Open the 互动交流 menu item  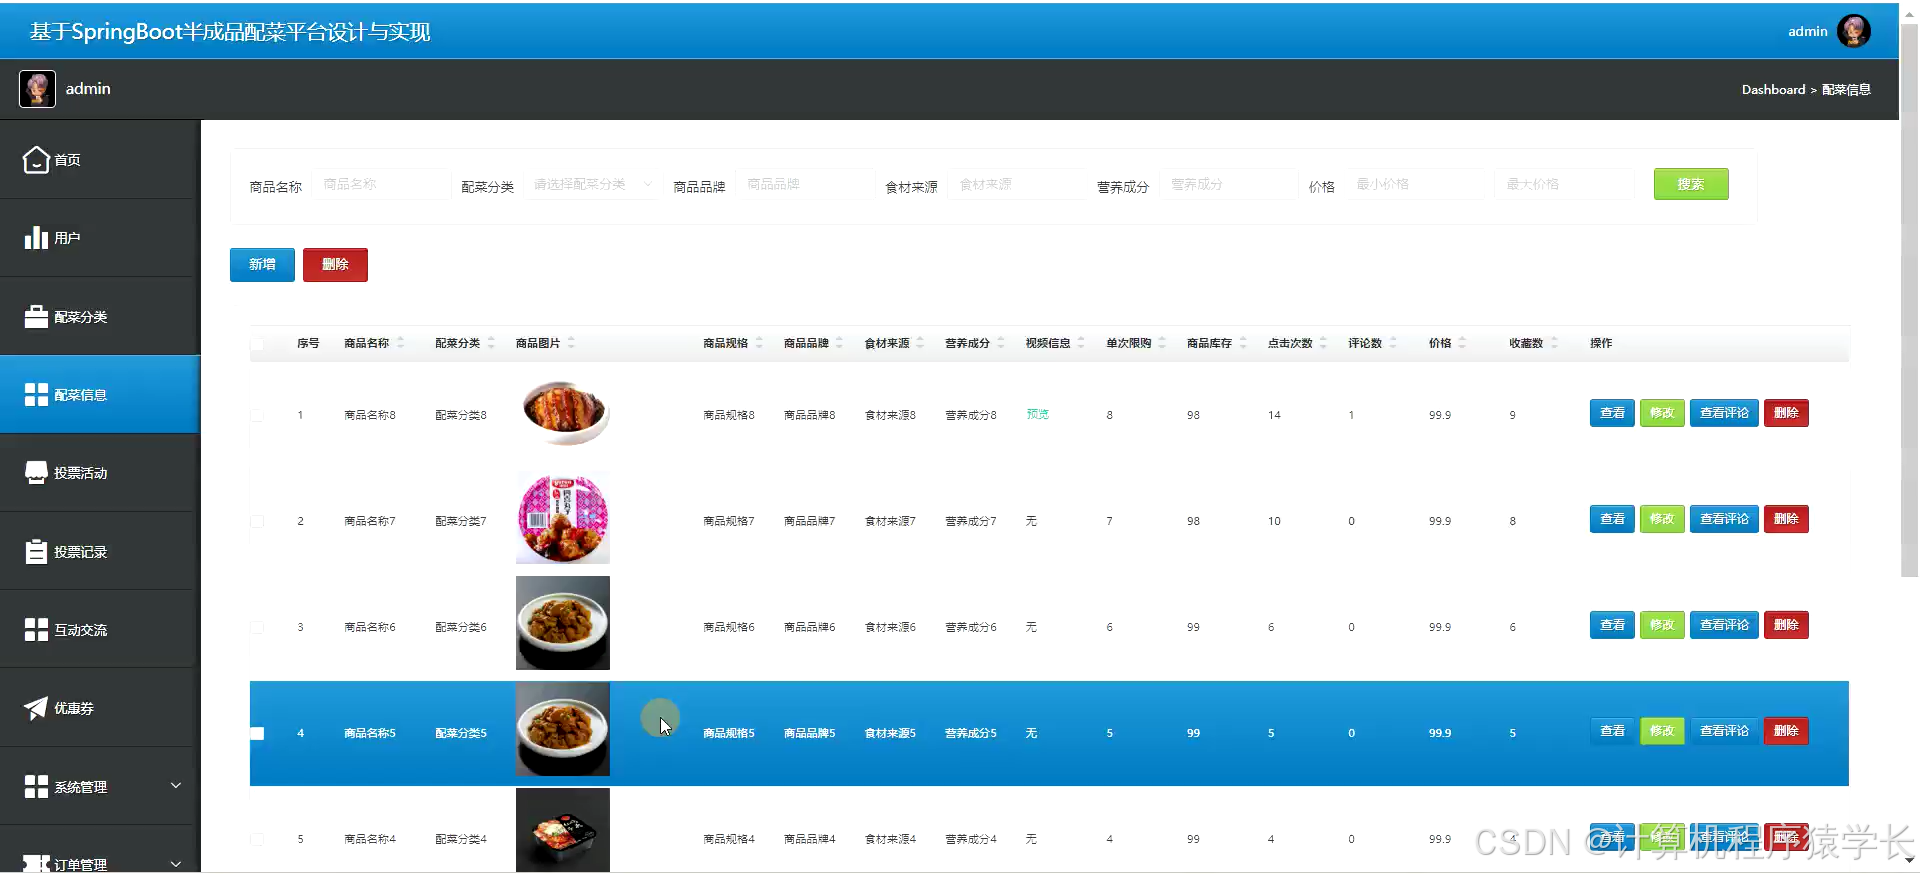100,629
